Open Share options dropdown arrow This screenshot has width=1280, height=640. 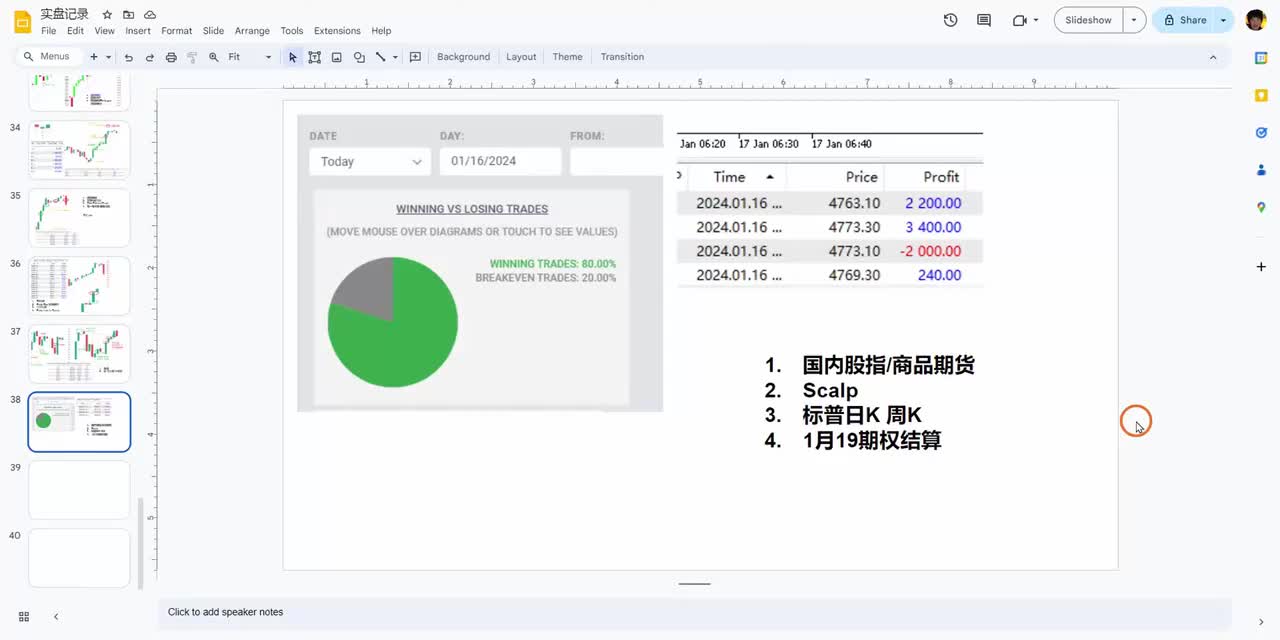click(1224, 20)
